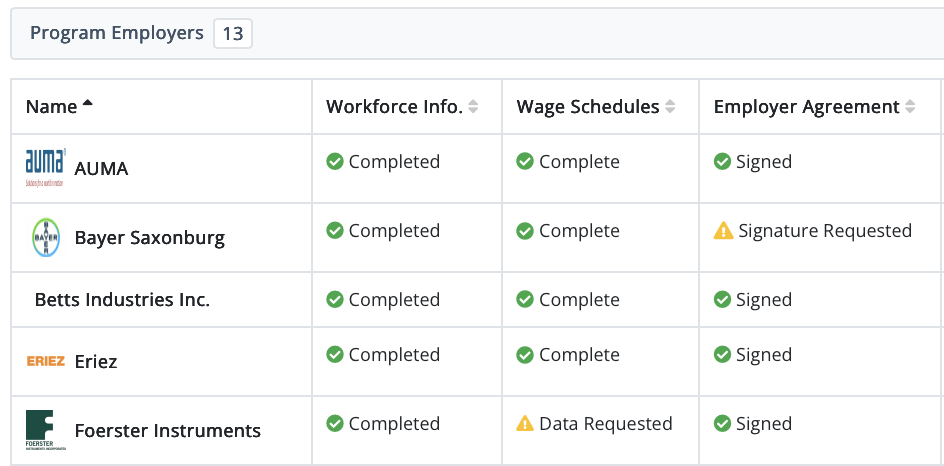Click Completed text in AUMA row
Image resolution: width=944 pixels, height=466 pixels.
394,162
